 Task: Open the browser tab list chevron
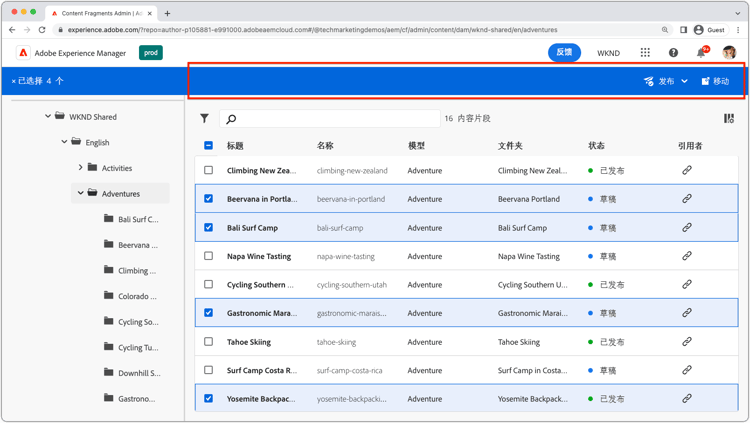click(738, 13)
